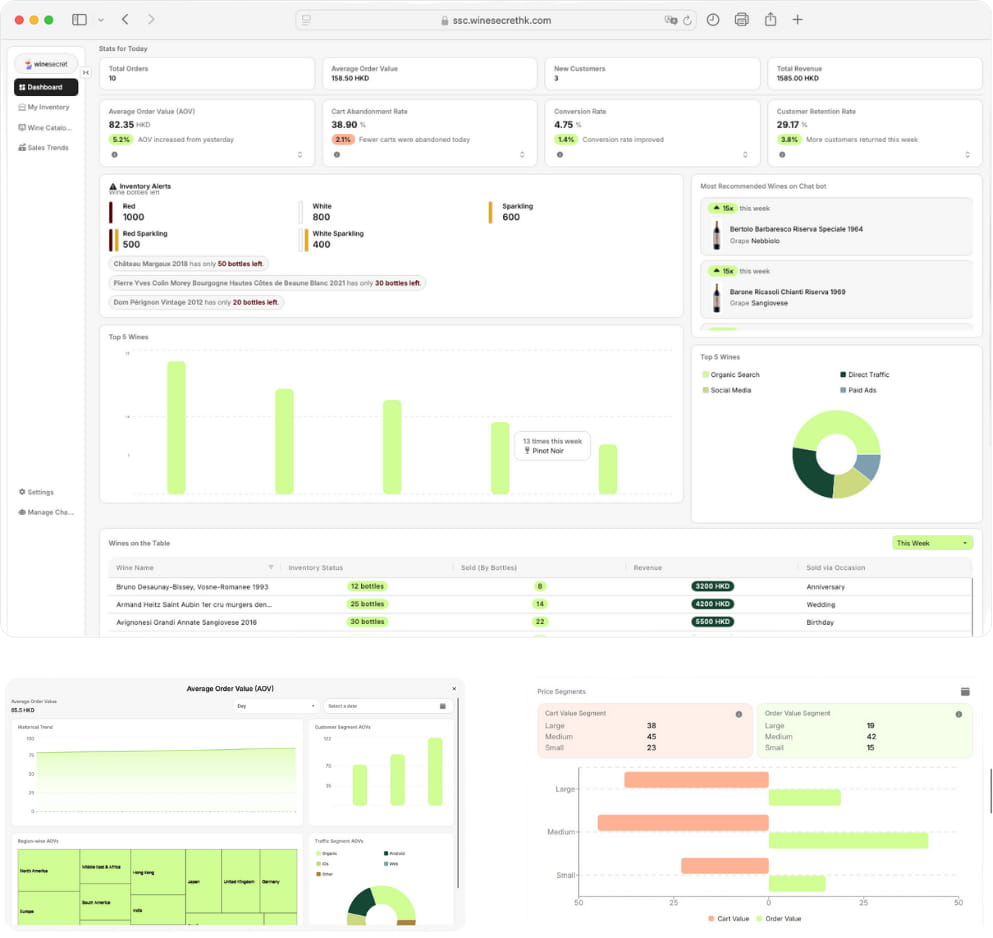The image size is (993, 938).
Task: Click info icon on Average Order Value card
Action: (x=114, y=154)
